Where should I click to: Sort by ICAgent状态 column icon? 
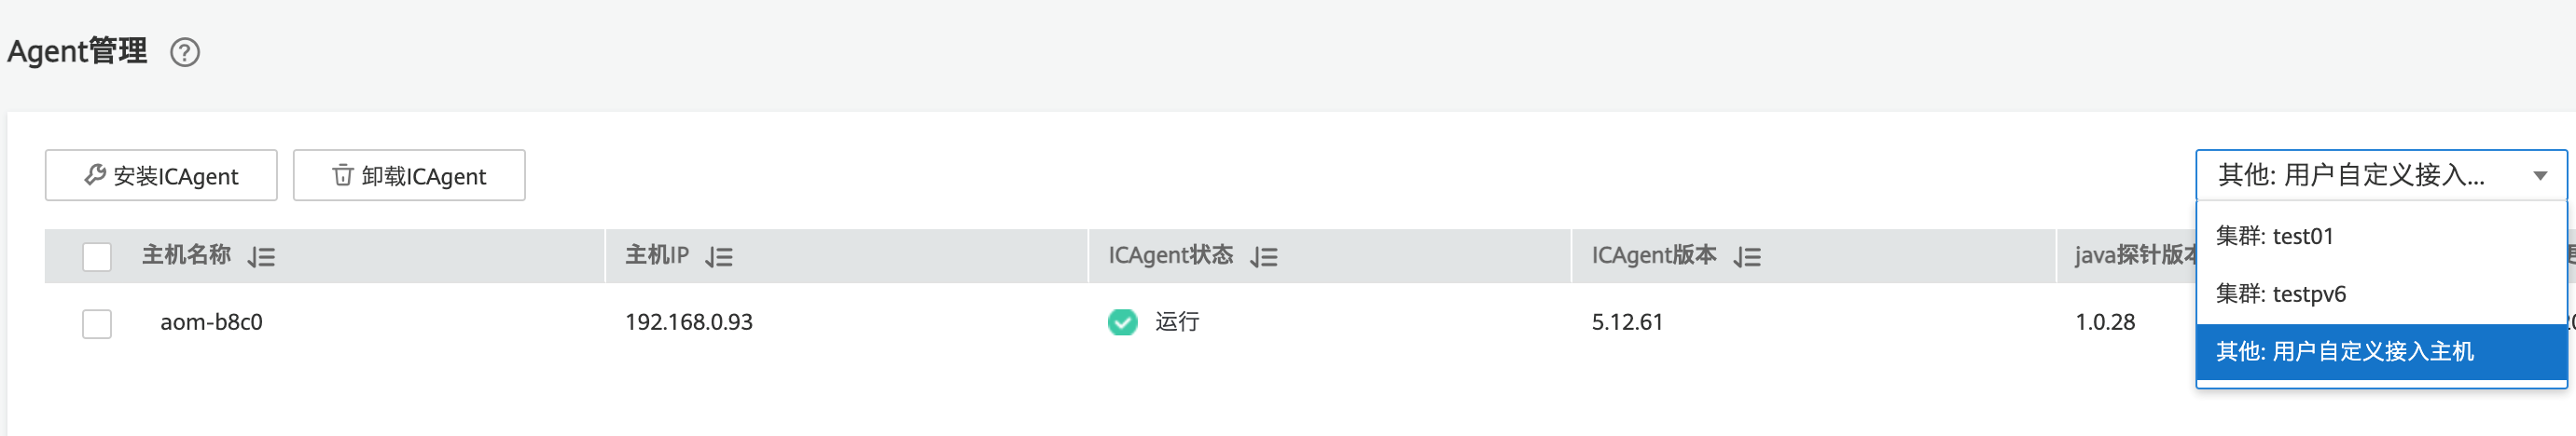coord(1264,257)
